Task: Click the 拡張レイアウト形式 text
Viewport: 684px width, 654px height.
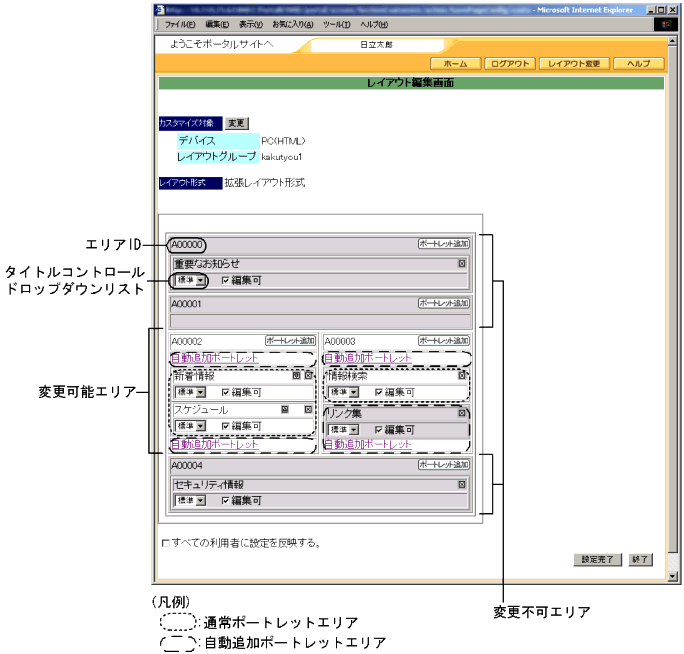Action: [x=265, y=182]
